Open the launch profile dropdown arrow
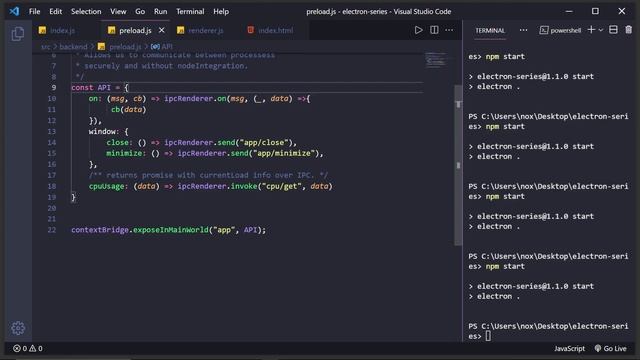The height and width of the screenshot is (360, 640). tap(601, 30)
